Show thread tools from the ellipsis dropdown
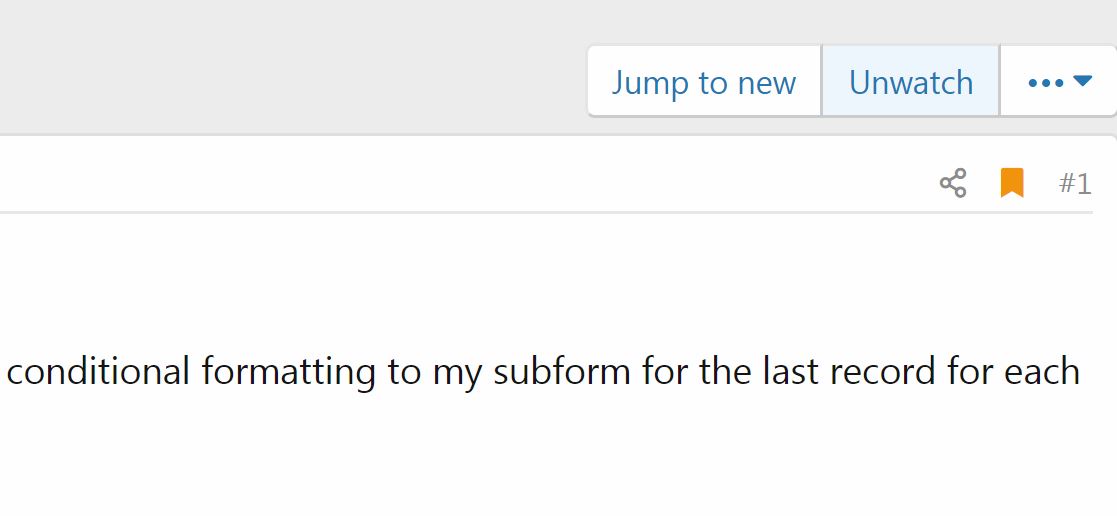The image size is (1117, 516). click(x=1059, y=81)
